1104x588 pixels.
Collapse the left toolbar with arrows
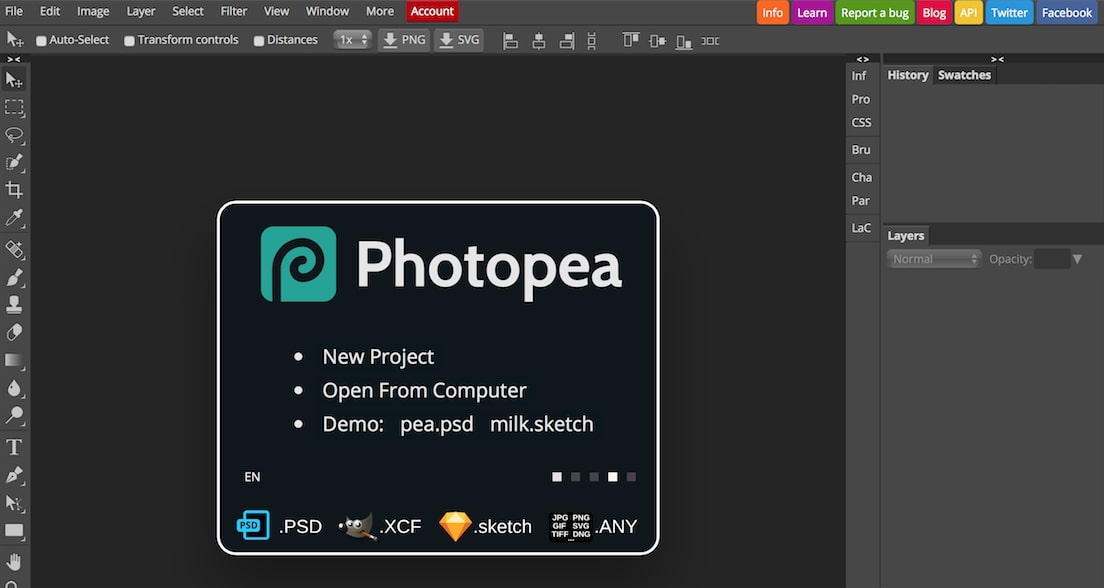point(14,59)
